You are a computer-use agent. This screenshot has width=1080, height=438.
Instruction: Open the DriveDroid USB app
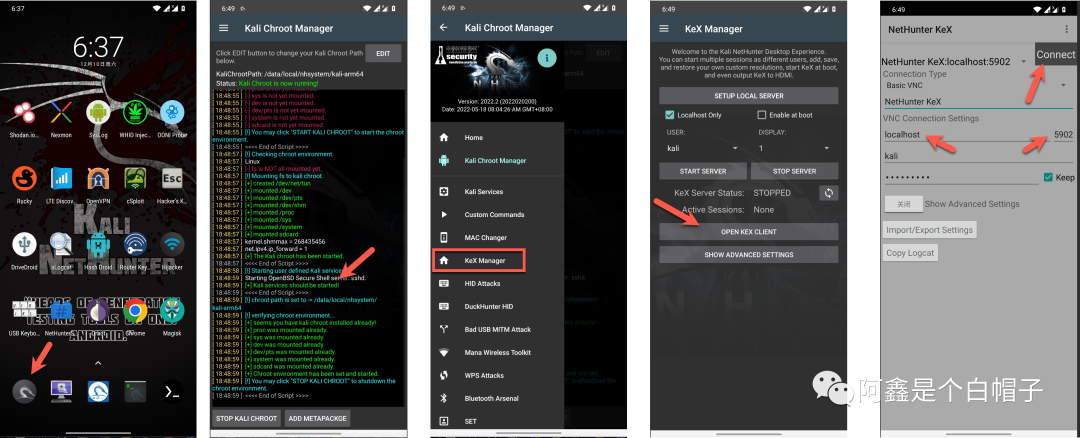24,244
